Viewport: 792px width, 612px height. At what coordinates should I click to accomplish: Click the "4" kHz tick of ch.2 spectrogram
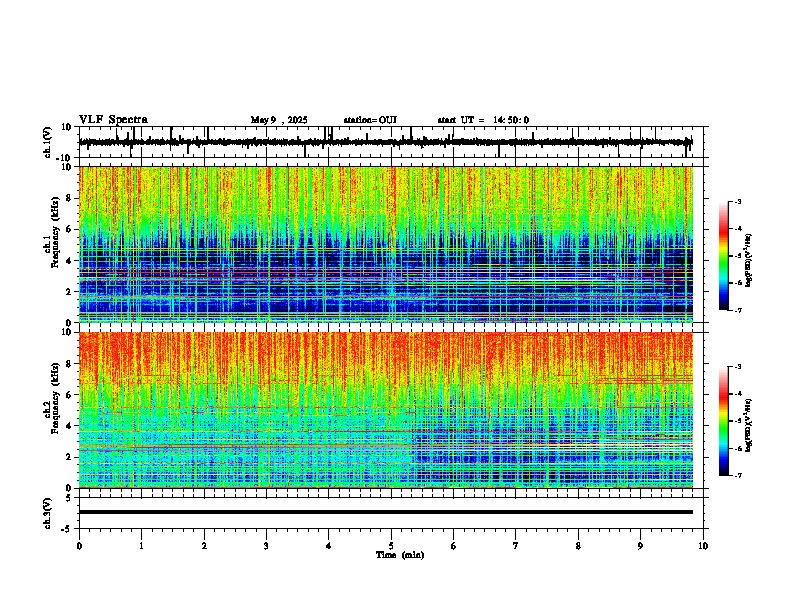pos(70,426)
